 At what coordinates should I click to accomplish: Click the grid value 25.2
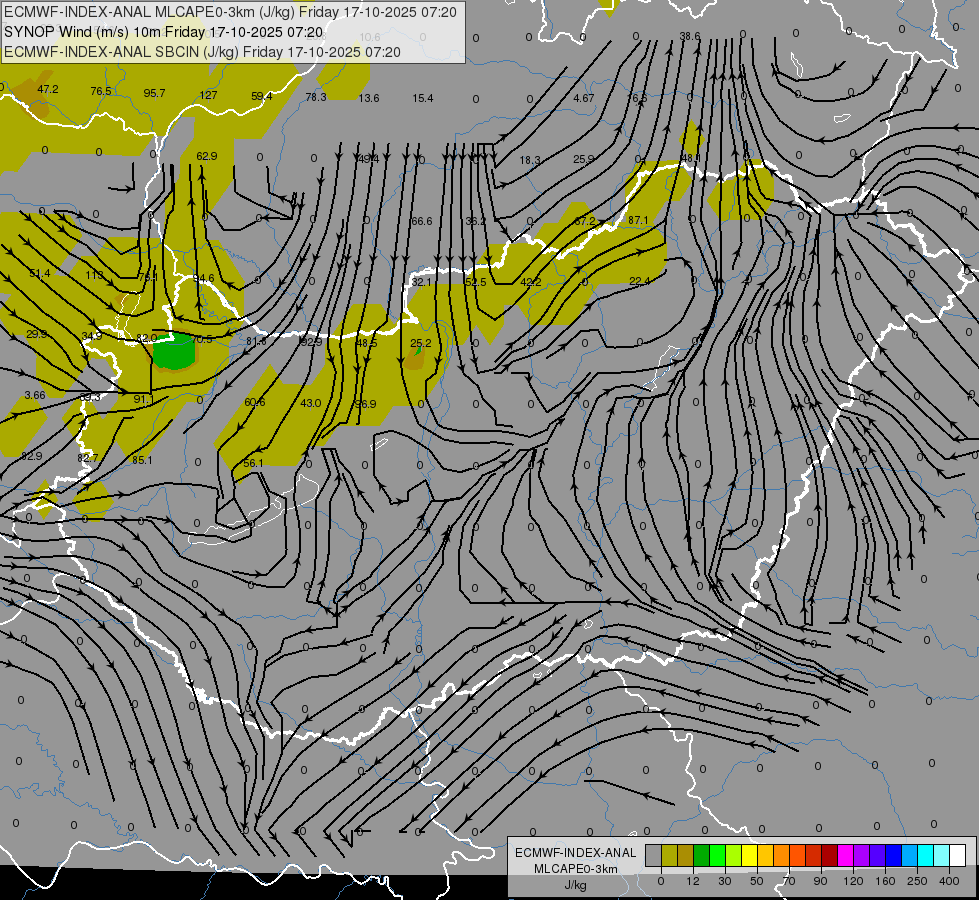[421, 343]
